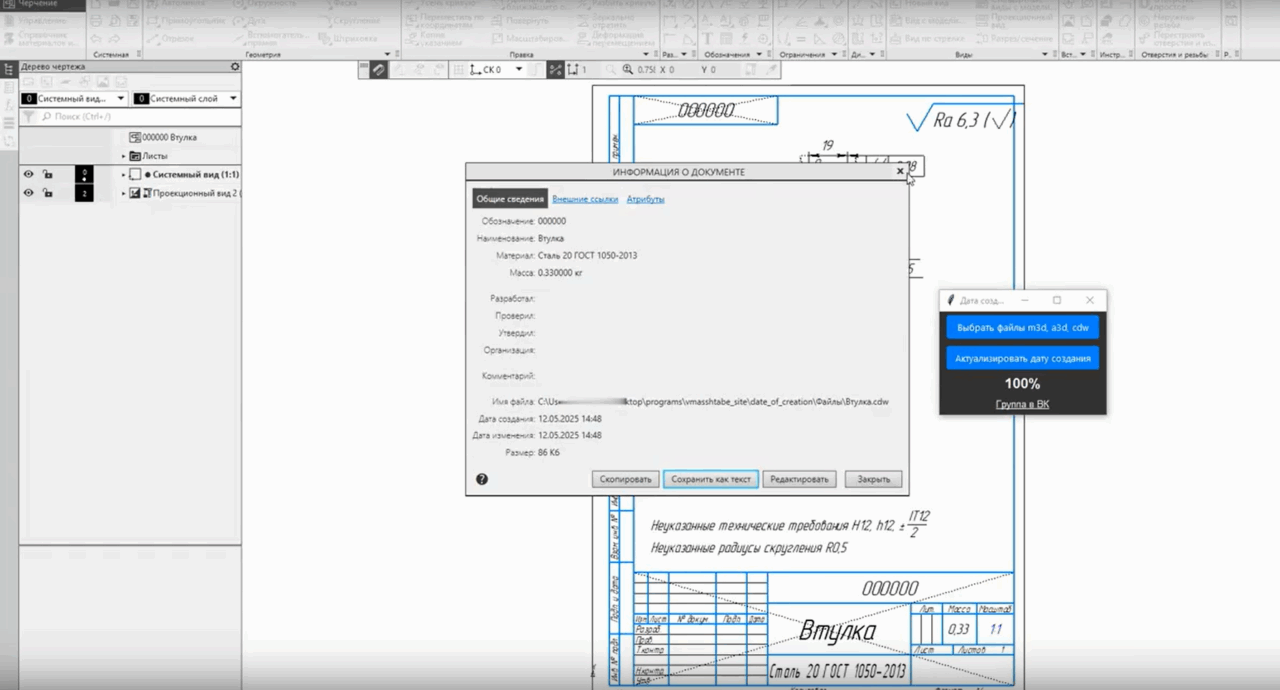This screenshot has height=690, width=1280.
Task: Click the layer number 0 black box
Action: click(84, 174)
